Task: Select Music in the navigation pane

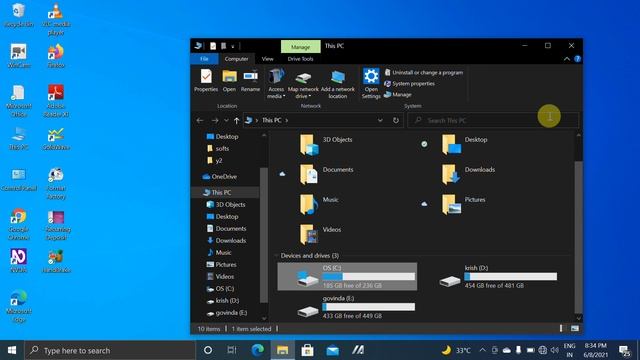Action: coord(223,253)
